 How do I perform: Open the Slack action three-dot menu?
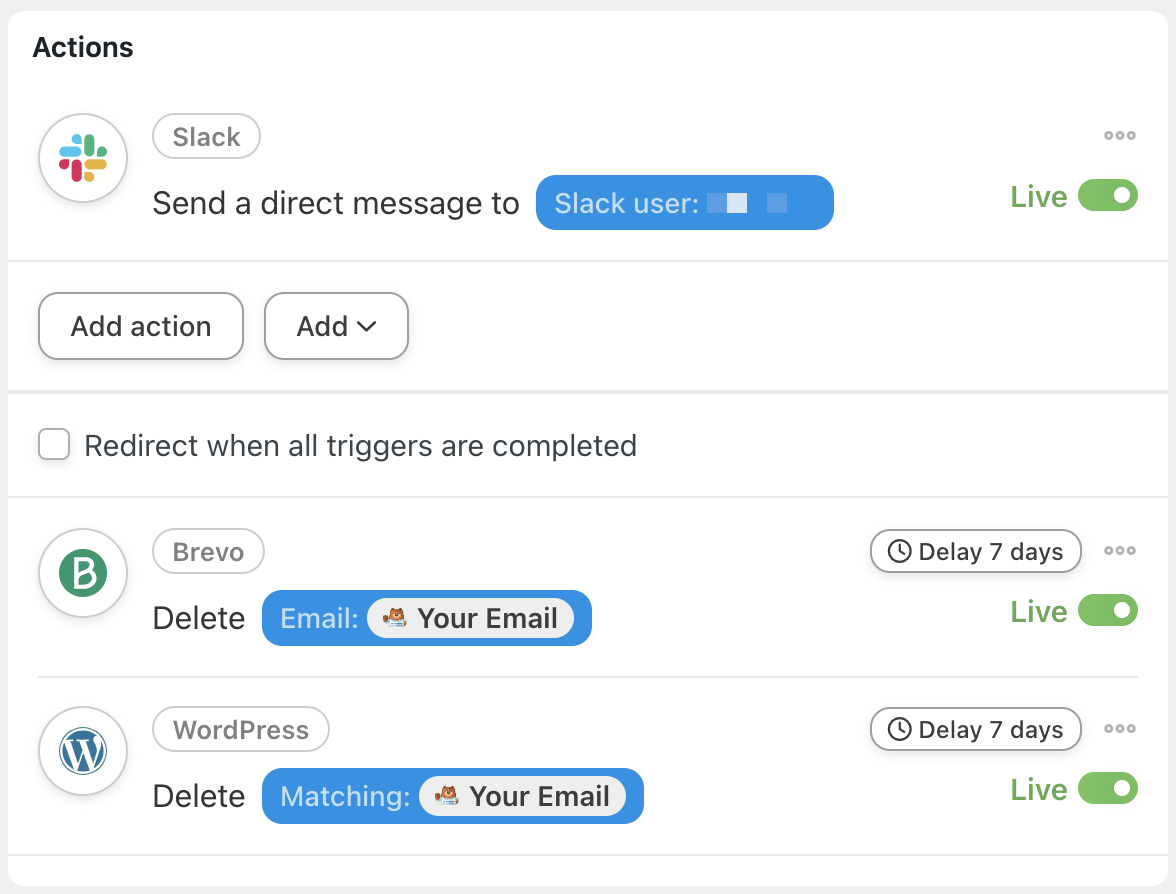coord(1119,136)
